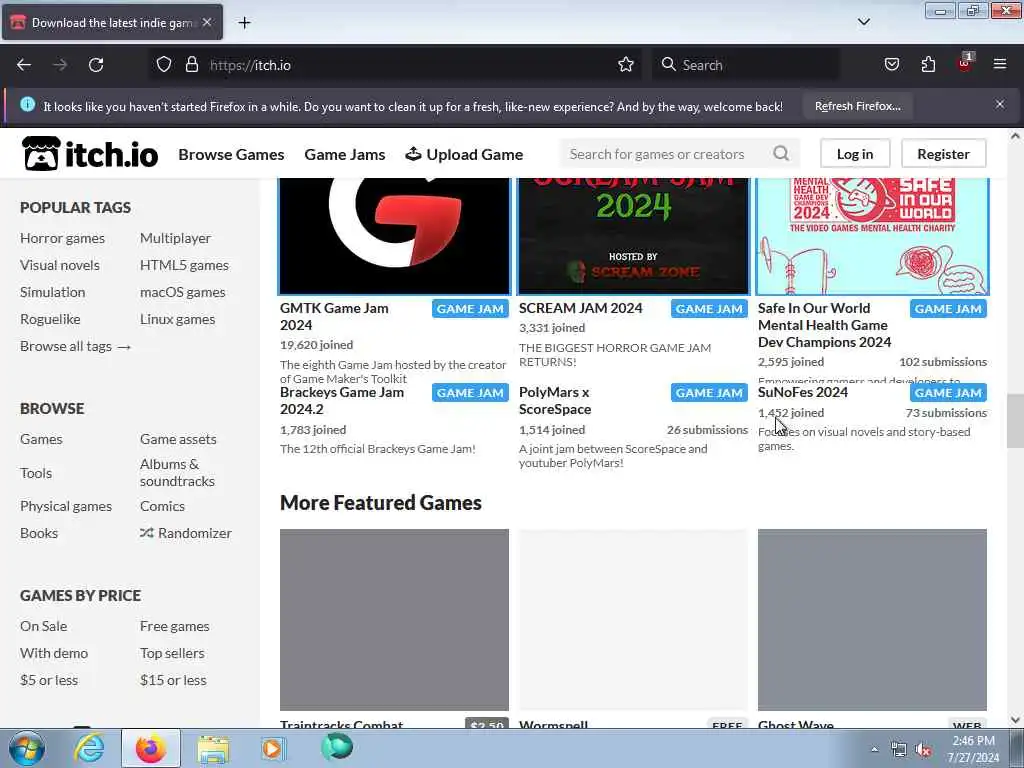Open PolyMars x ScoreSpace jam link

pos(555,400)
